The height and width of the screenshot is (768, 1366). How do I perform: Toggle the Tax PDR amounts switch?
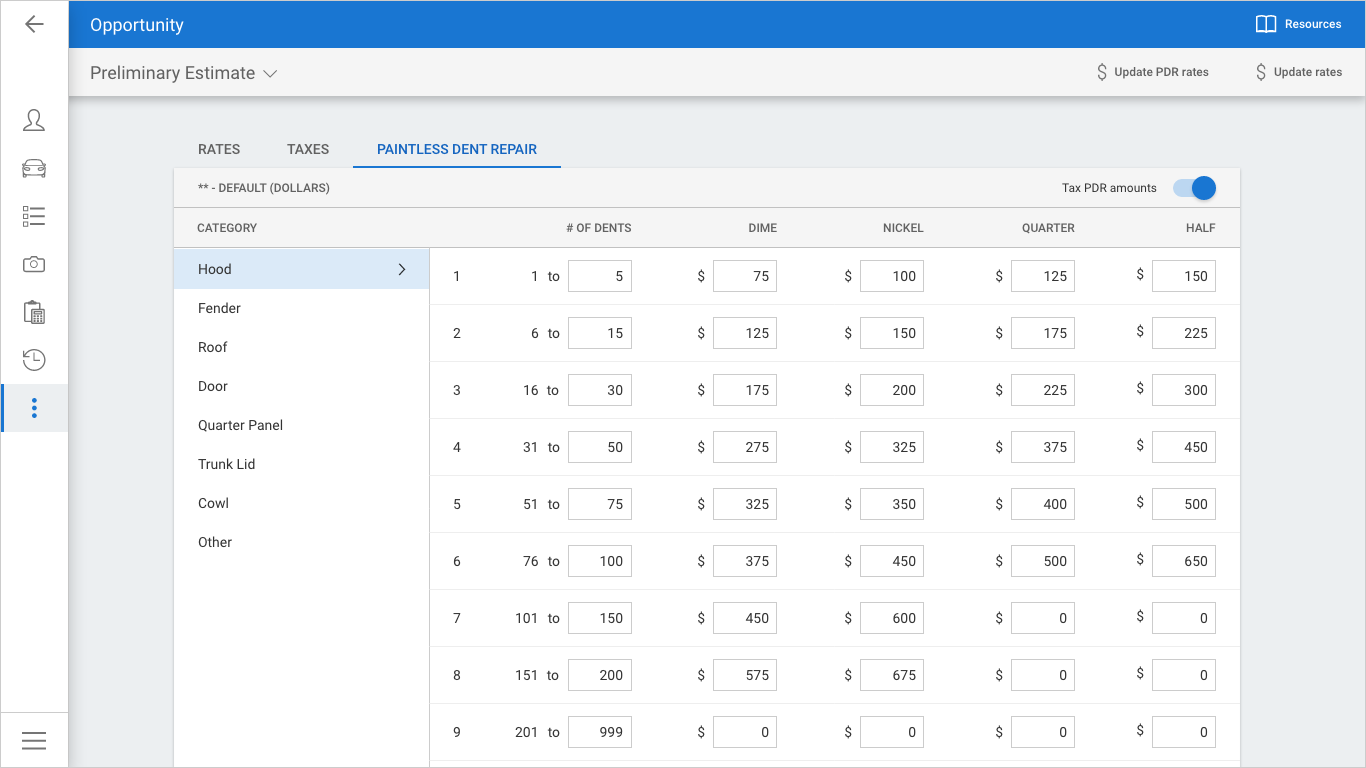pyautogui.click(x=1194, y=188)
